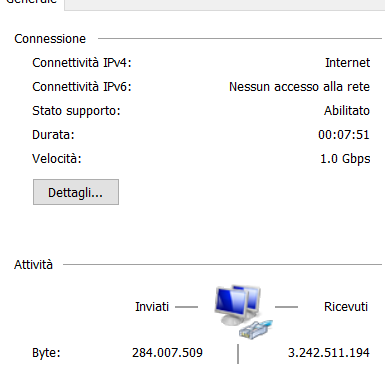The image size is (385, 379).
Task: Click Nessun accesso alla rete text
Action: [299, 87]
